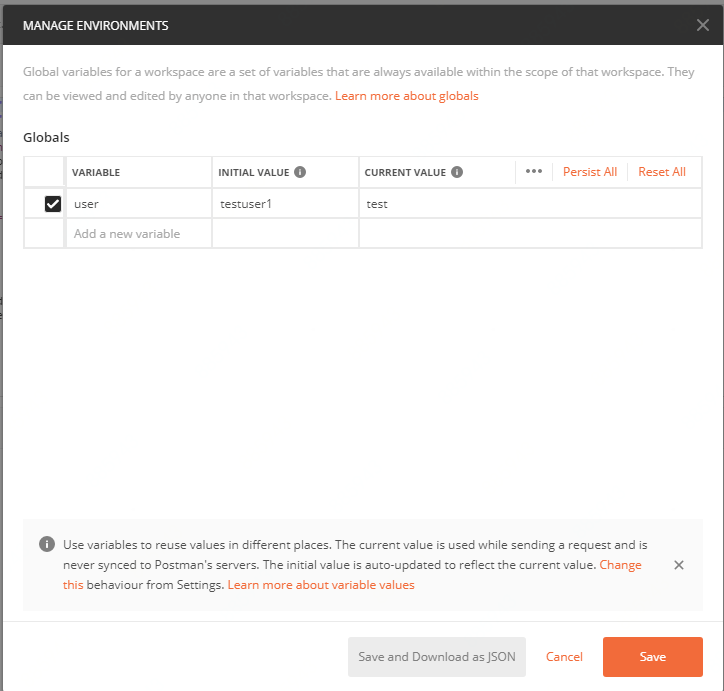The height and width of the screenshot is (691, 724).
Task: Edit the test current value cell
Action: pos(530,204)
